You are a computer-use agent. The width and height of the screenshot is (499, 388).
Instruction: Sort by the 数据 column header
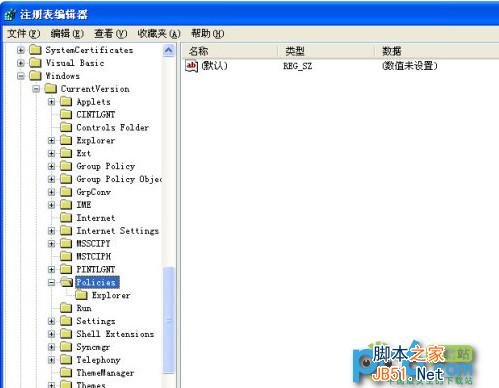[437, 51]
